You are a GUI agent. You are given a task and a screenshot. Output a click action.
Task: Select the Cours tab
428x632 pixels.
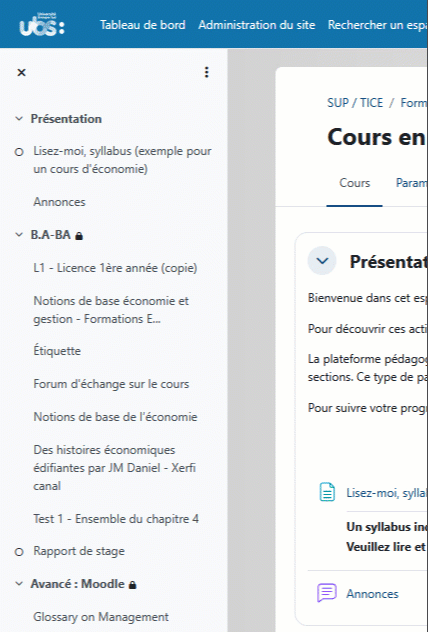tap(355, 183)
